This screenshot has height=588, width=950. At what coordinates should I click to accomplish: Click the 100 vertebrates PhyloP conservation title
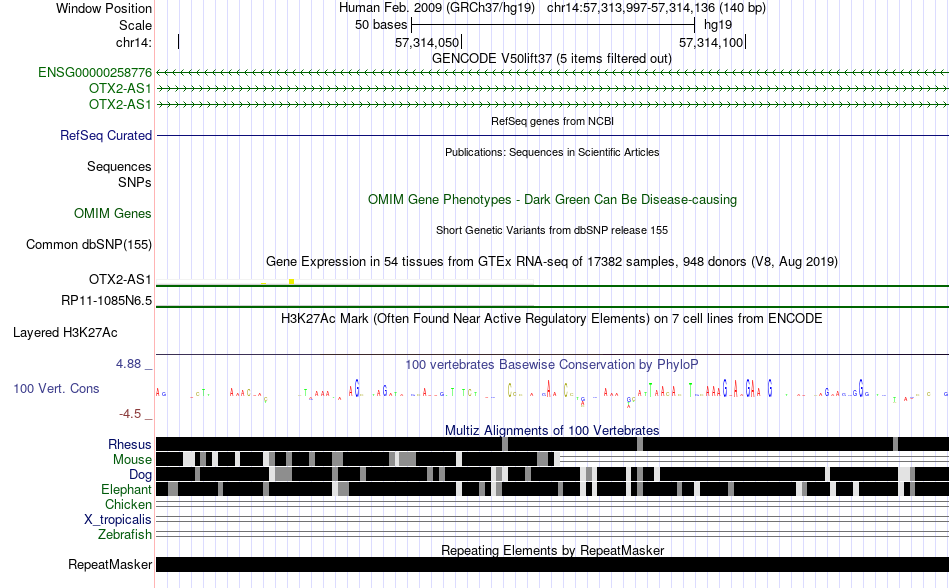click(x=551, y=365)
